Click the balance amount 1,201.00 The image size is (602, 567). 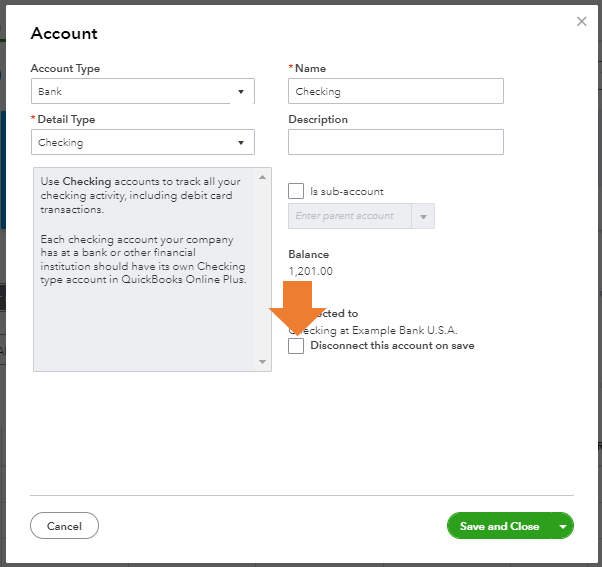(x=311, y=271)
